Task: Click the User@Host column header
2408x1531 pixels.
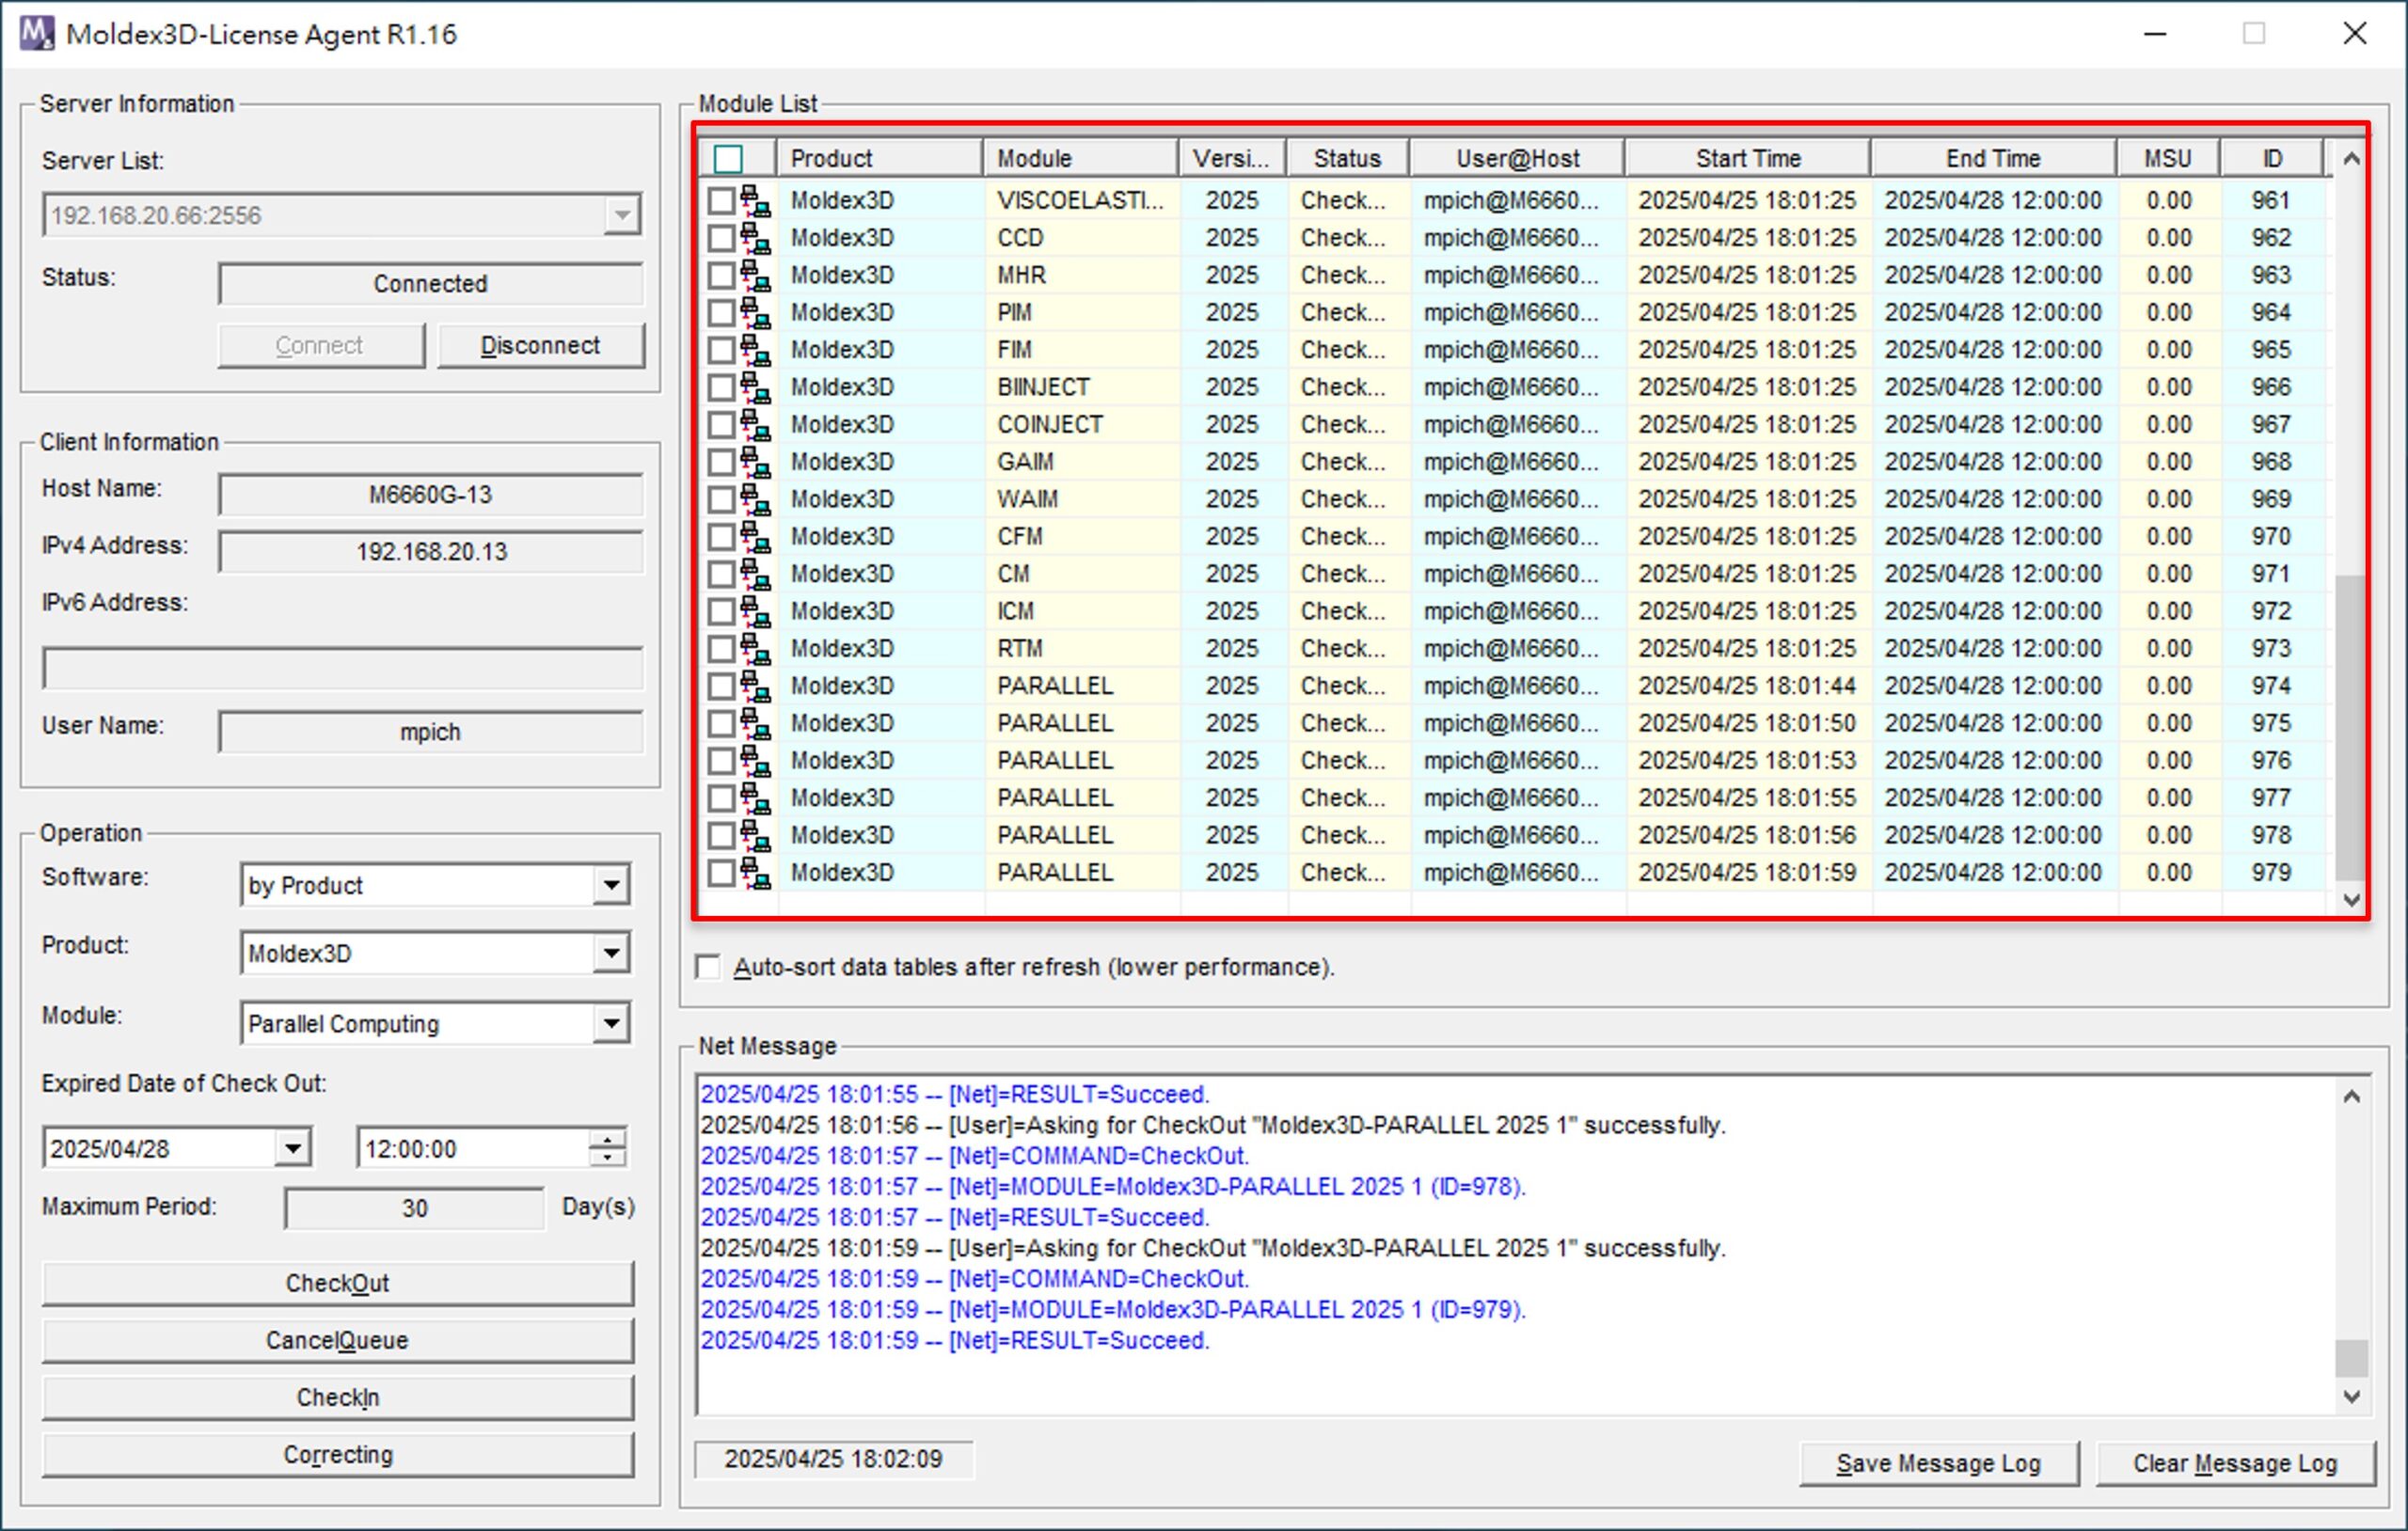Action: tap(1516, 158)
